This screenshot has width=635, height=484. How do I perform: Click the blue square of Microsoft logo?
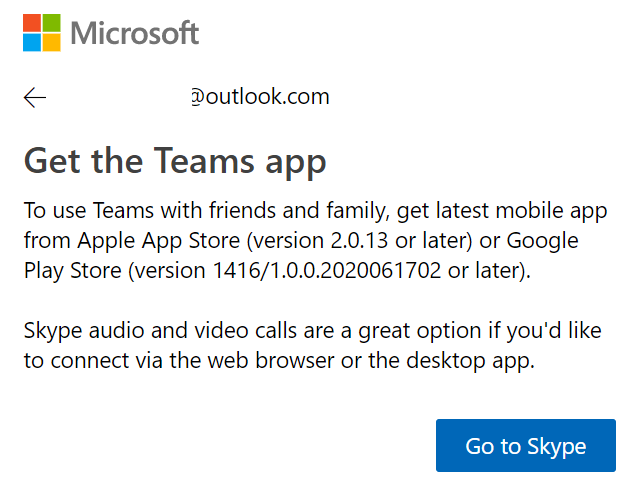(x=33, y=41)
